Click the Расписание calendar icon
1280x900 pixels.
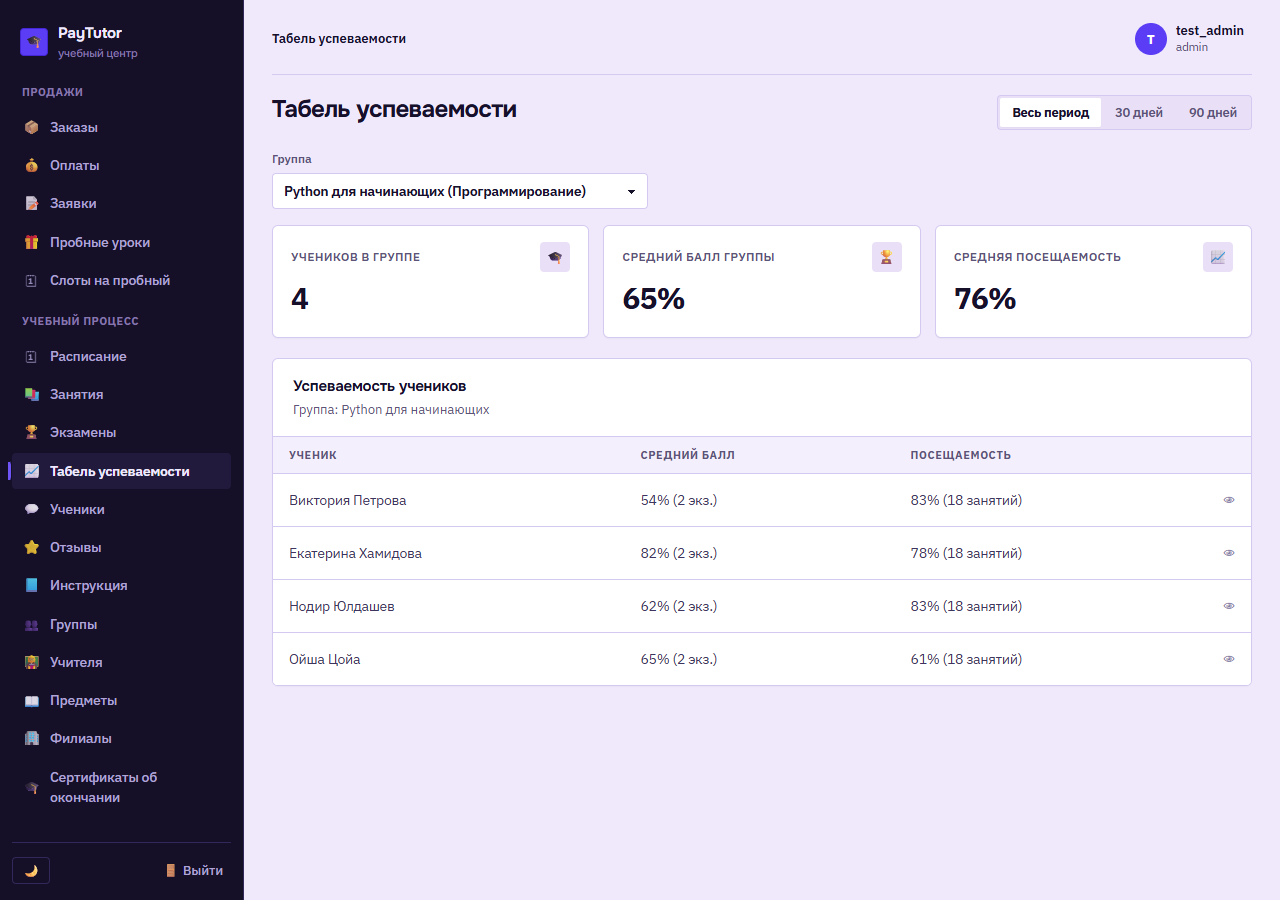coord(32,356)
